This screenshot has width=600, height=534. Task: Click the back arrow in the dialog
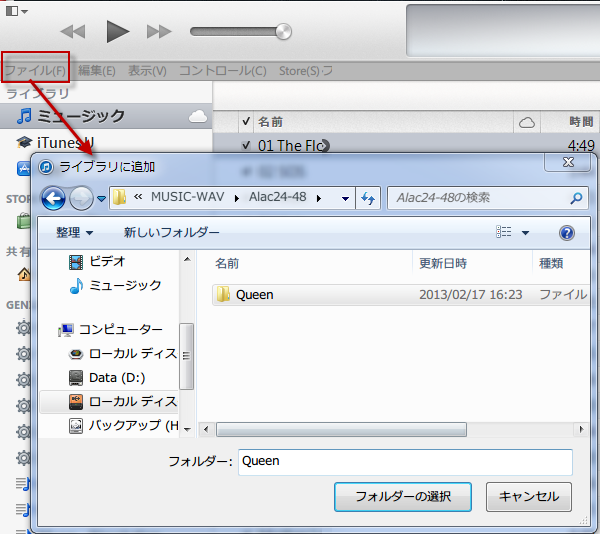pos(53,198)
